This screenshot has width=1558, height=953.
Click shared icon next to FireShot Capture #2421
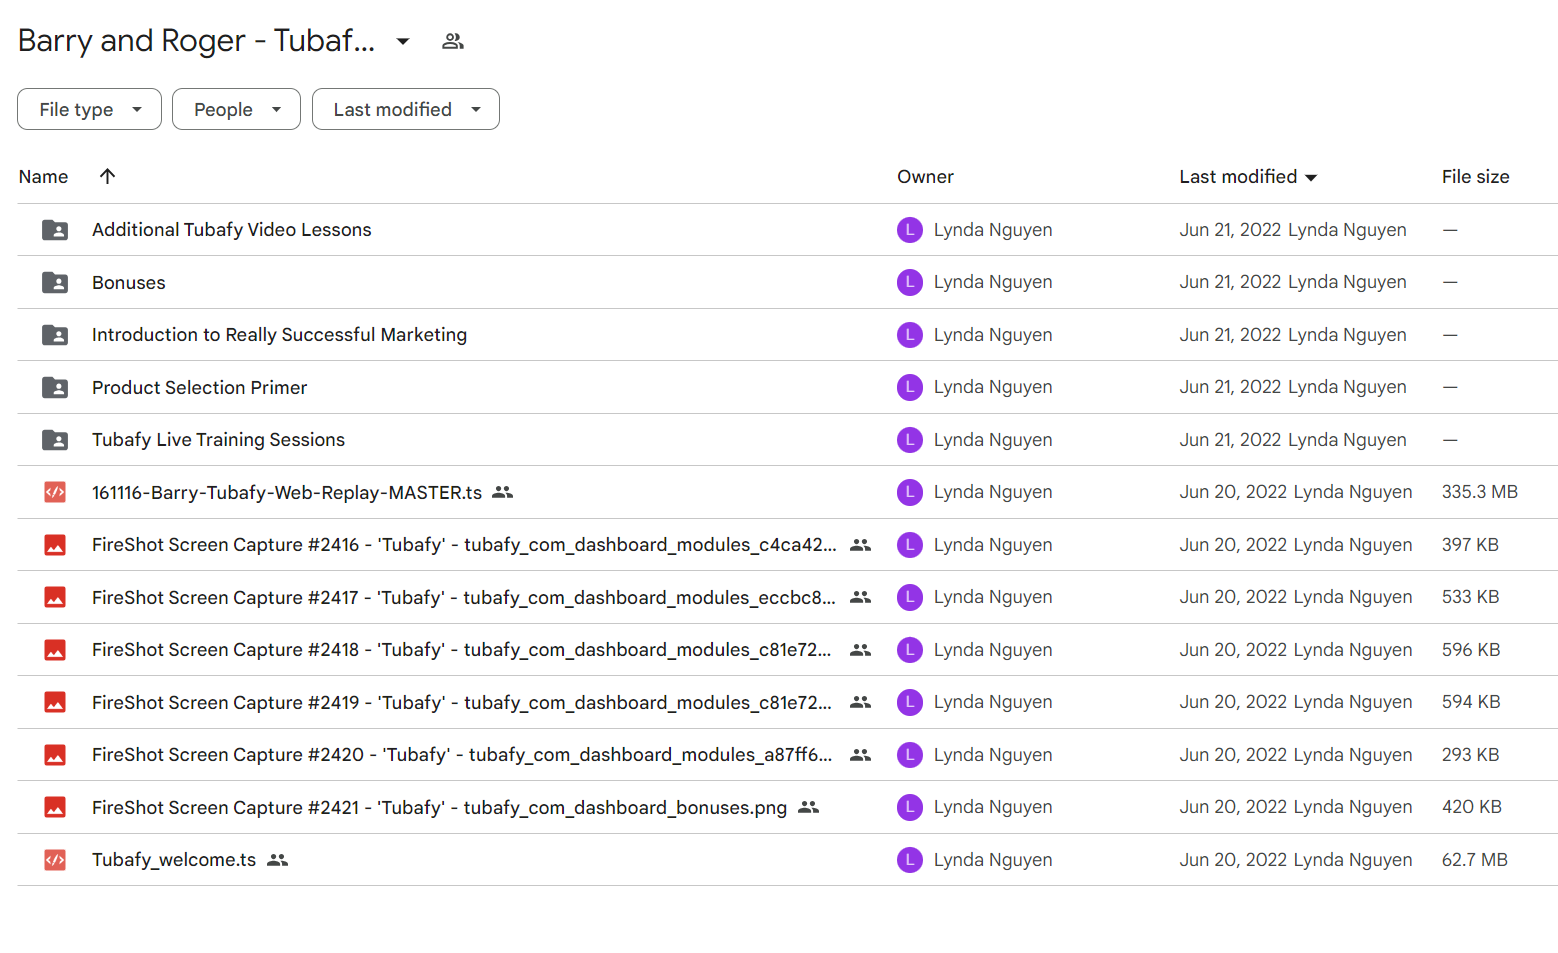tap(809, 807)
